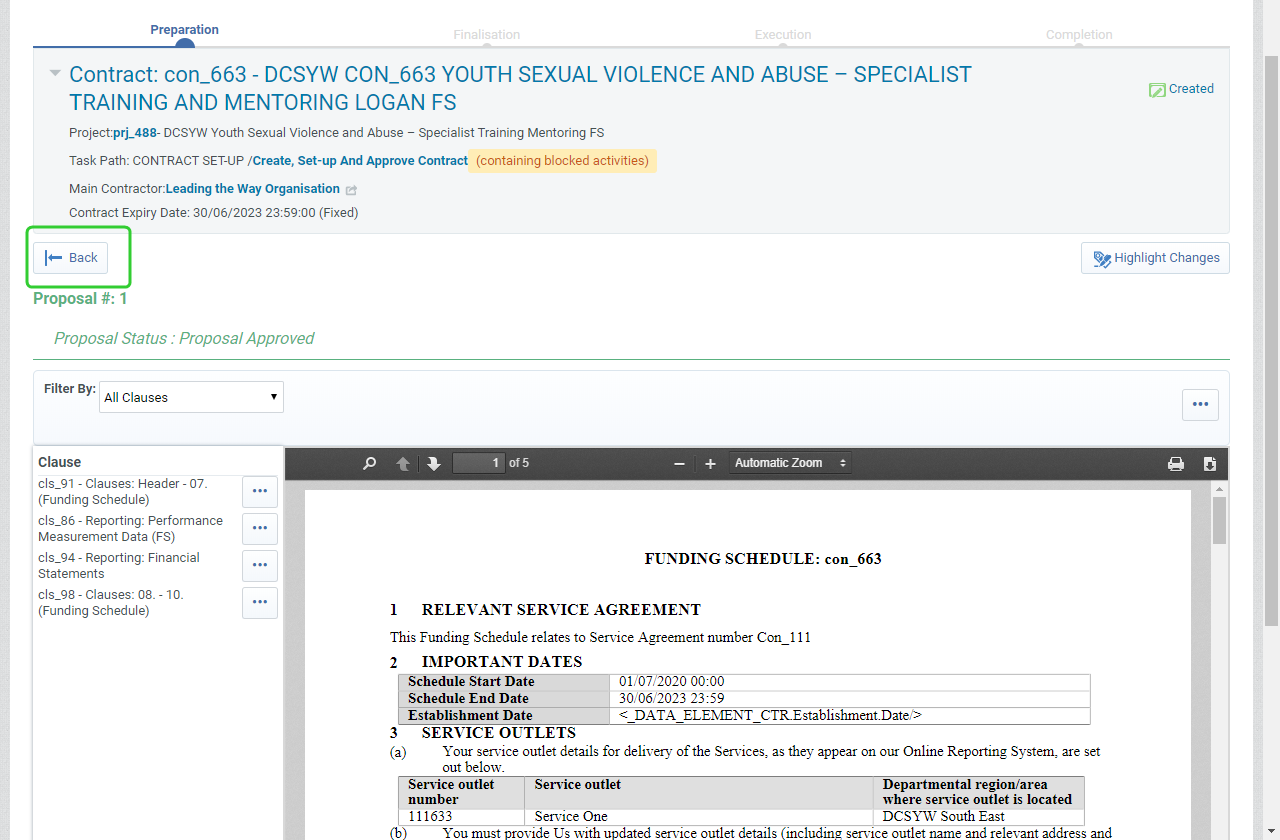Print the PDF document

(x=1176, y=464)
